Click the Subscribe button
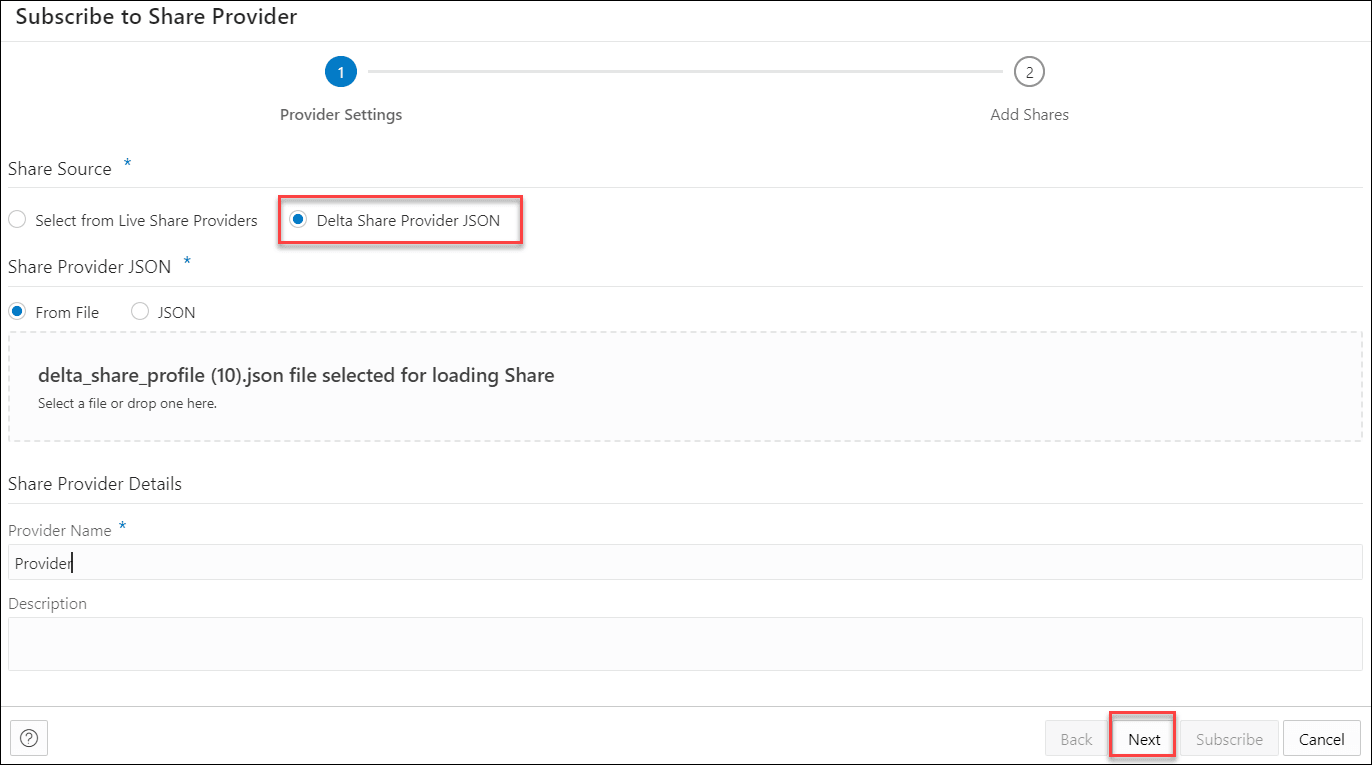This screenshot has height=765, width=1372. pyautogui.click(x=1229, y=738)
